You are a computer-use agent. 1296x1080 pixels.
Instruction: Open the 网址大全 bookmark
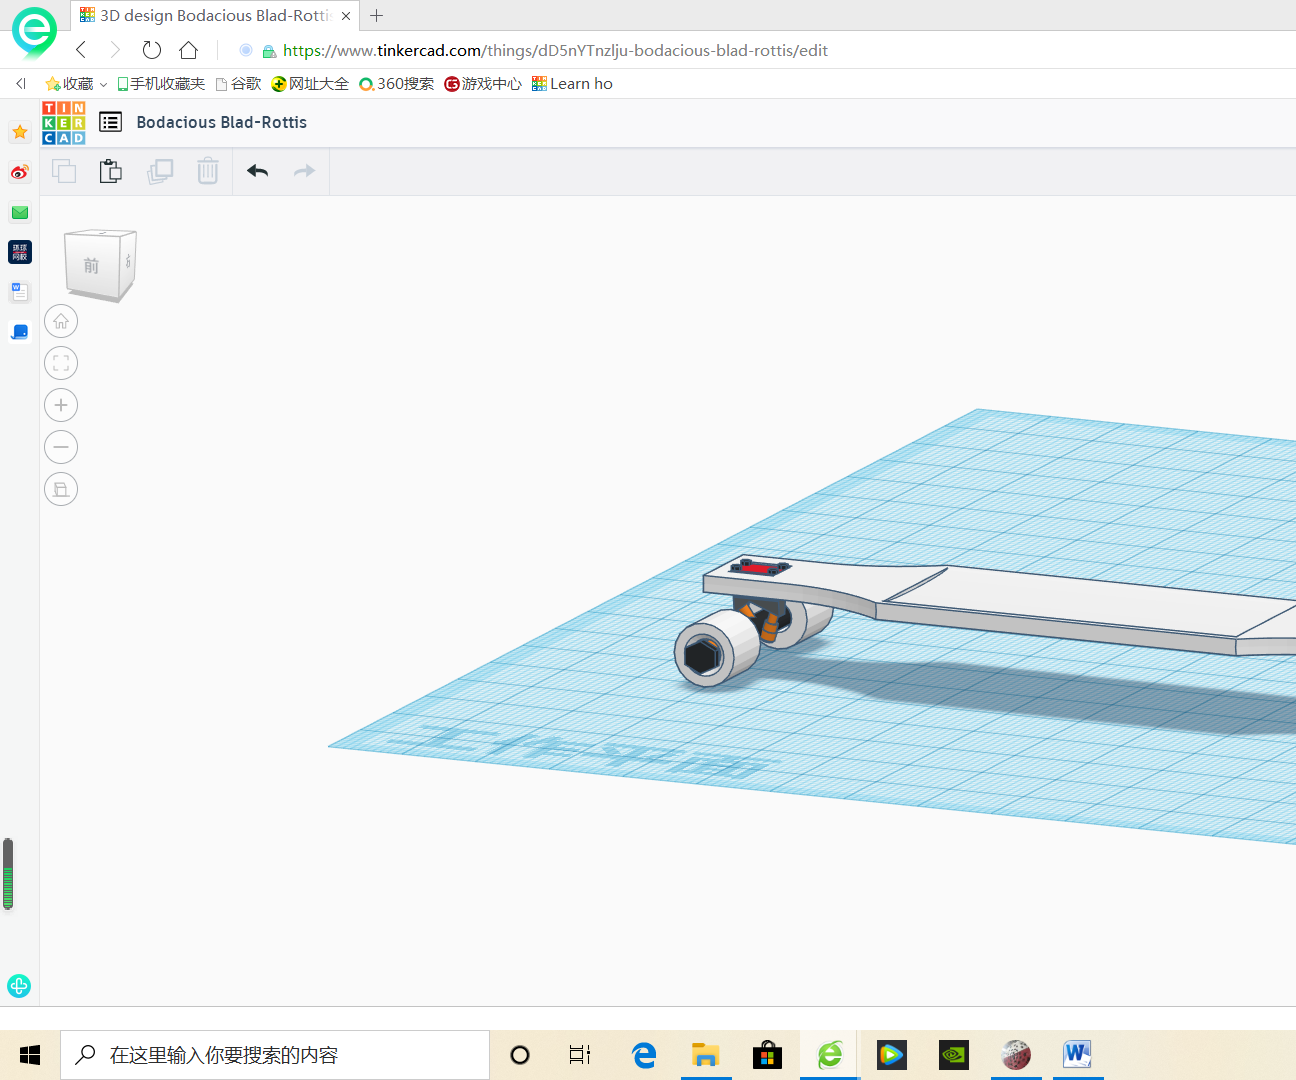(x=310, y=84)
